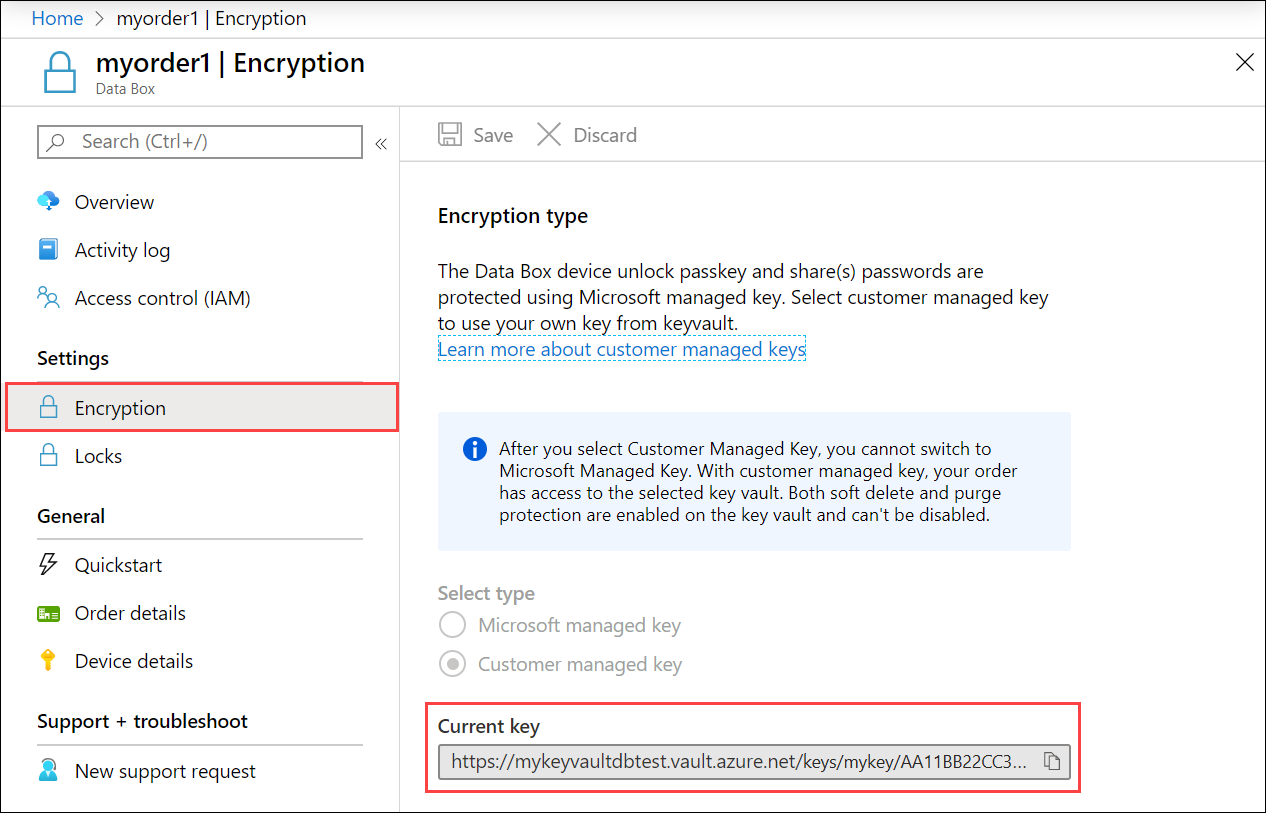Click the Support + troubleshoot header
The height and width of the screenshot is (813, 1266).
(143, 721)
